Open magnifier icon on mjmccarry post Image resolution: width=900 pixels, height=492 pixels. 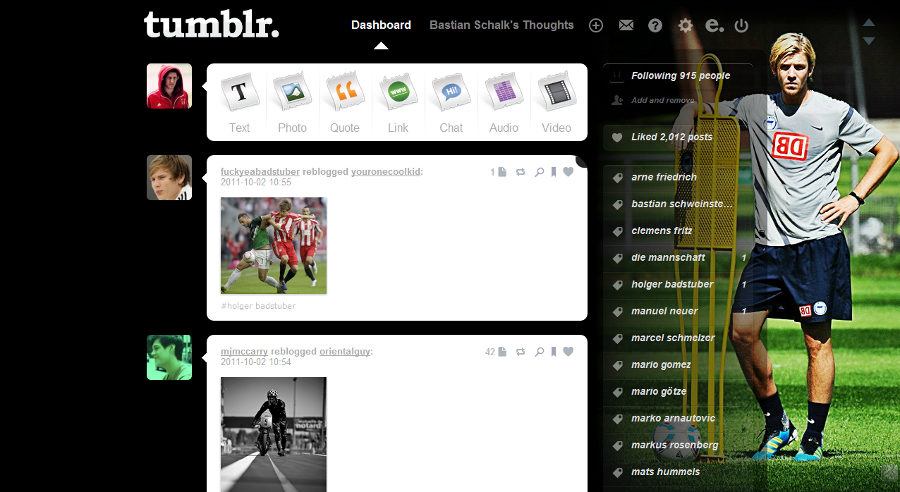539,351
